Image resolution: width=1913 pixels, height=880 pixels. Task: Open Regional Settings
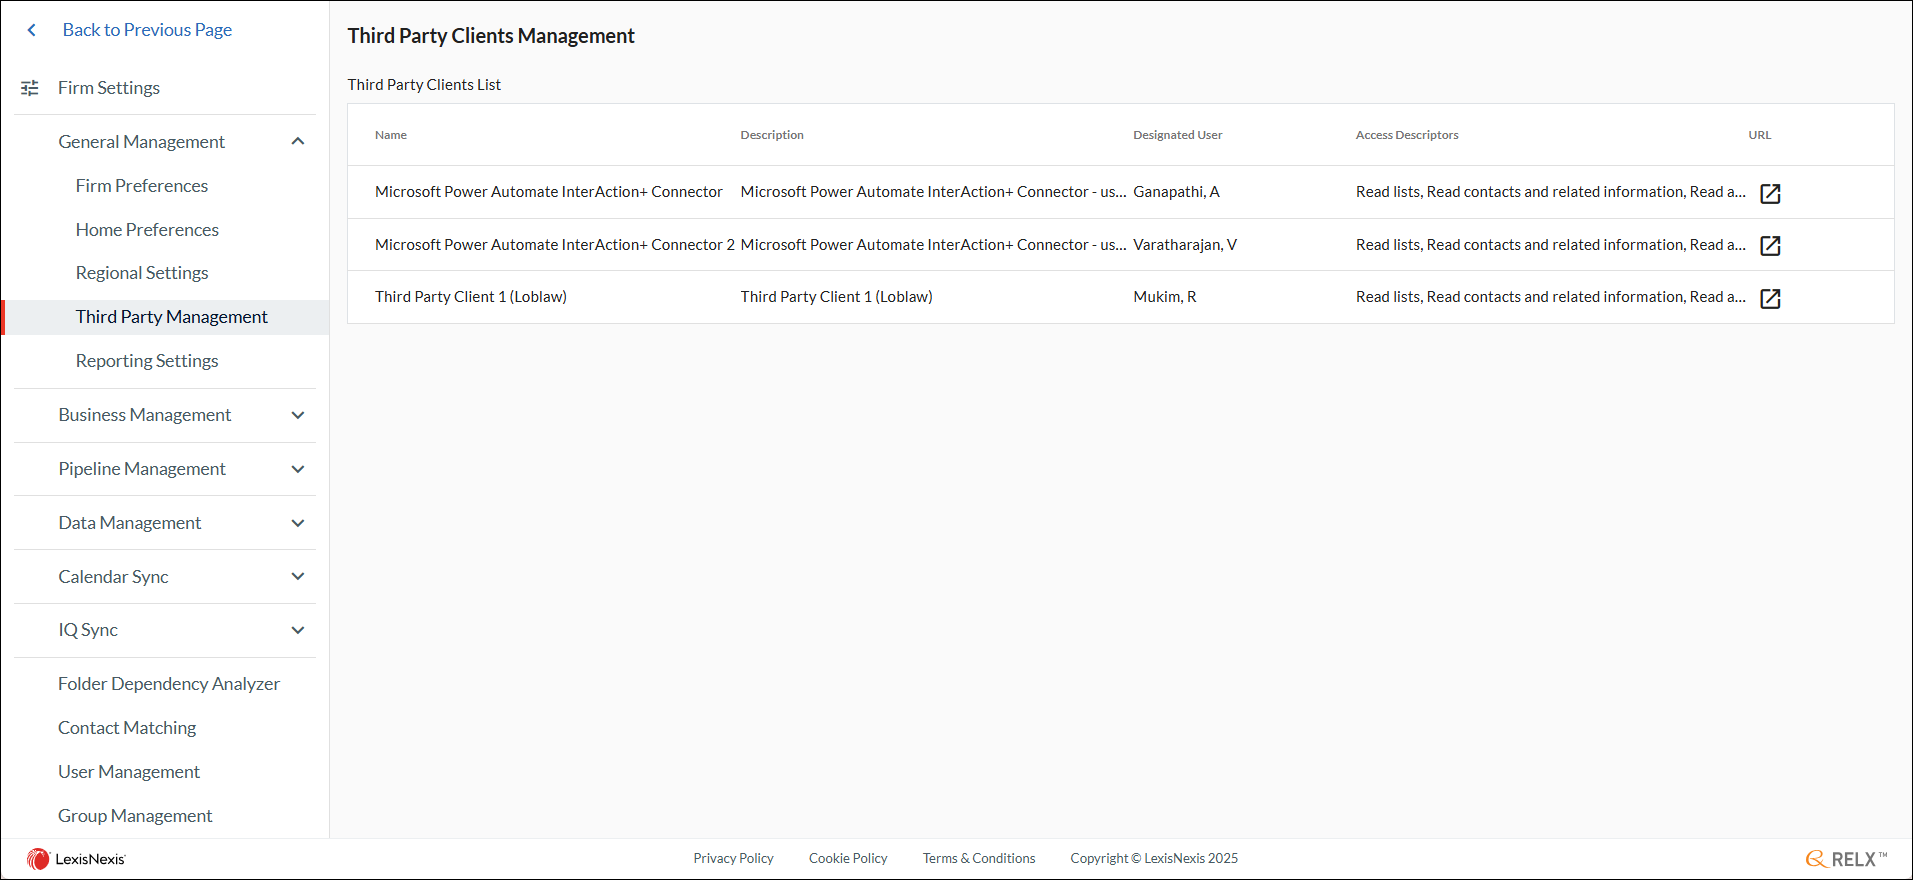pyautogui.click(x=142, y=273)
